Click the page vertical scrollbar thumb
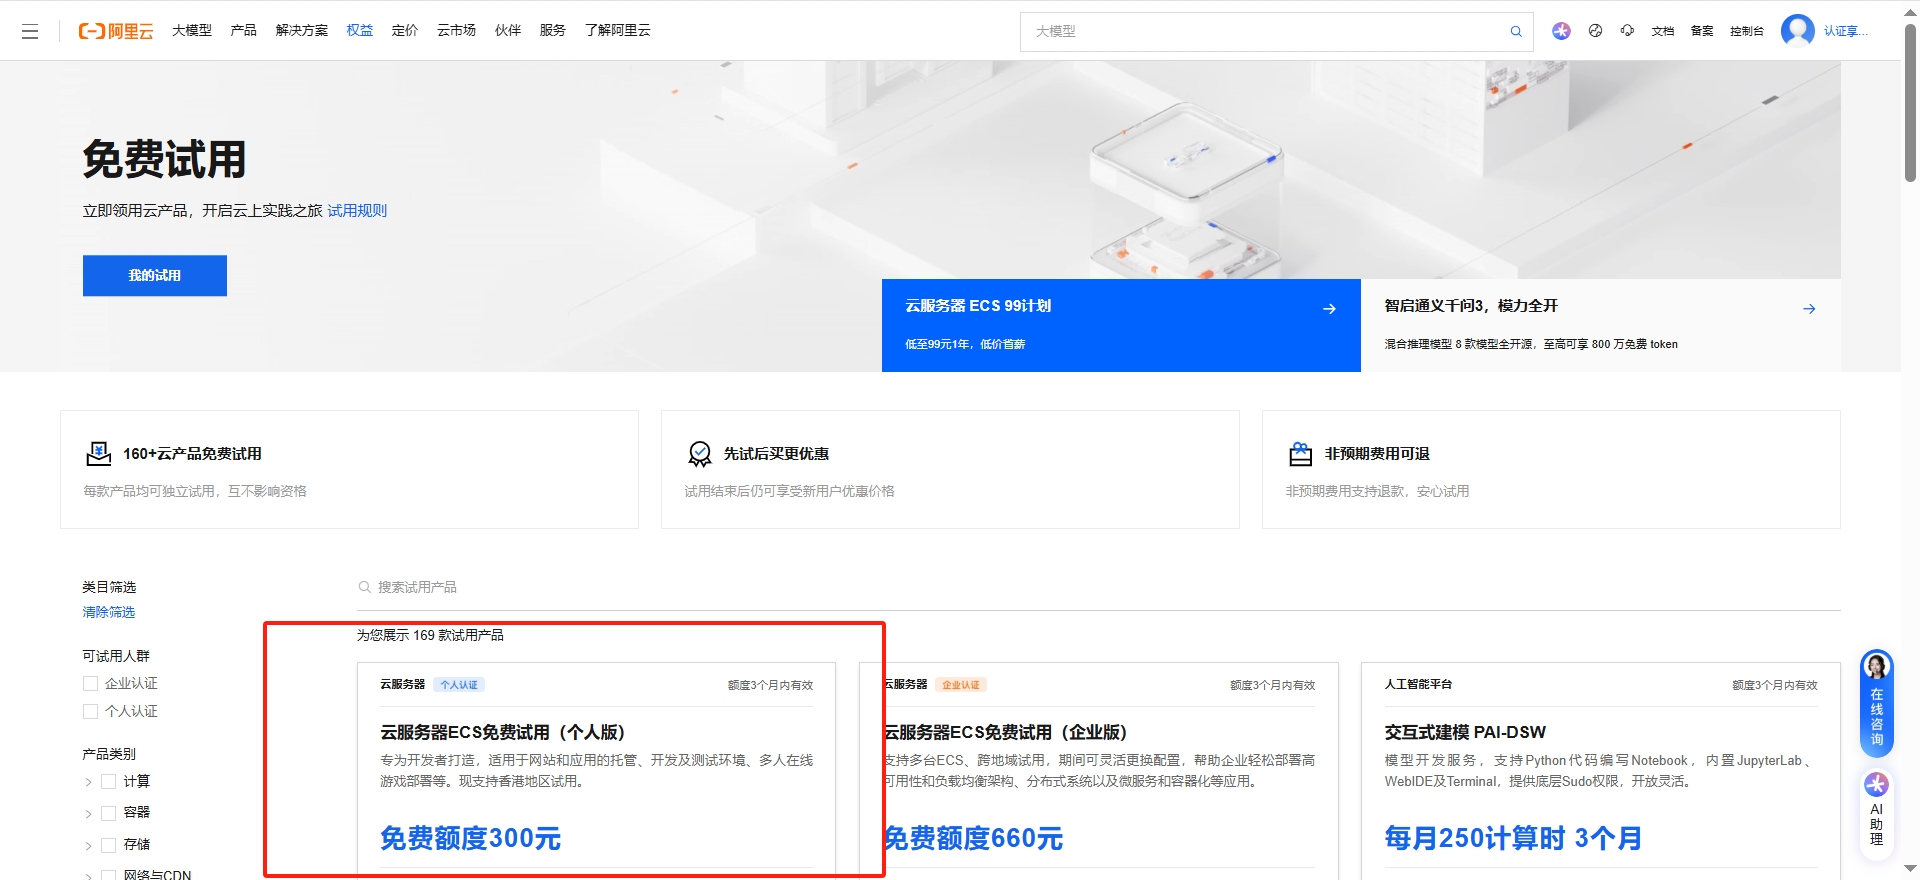 [x=1910, y=102]
